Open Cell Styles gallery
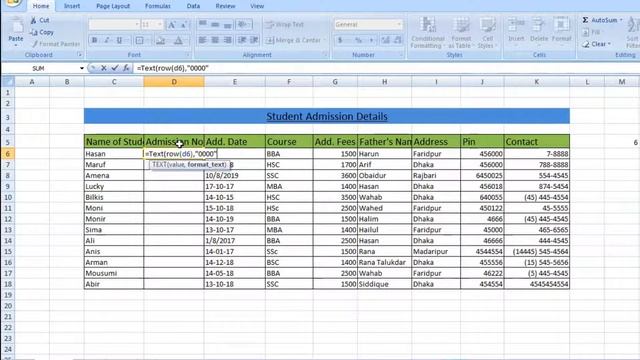Viewport: 640px width, 360px height. pos(487,33)
